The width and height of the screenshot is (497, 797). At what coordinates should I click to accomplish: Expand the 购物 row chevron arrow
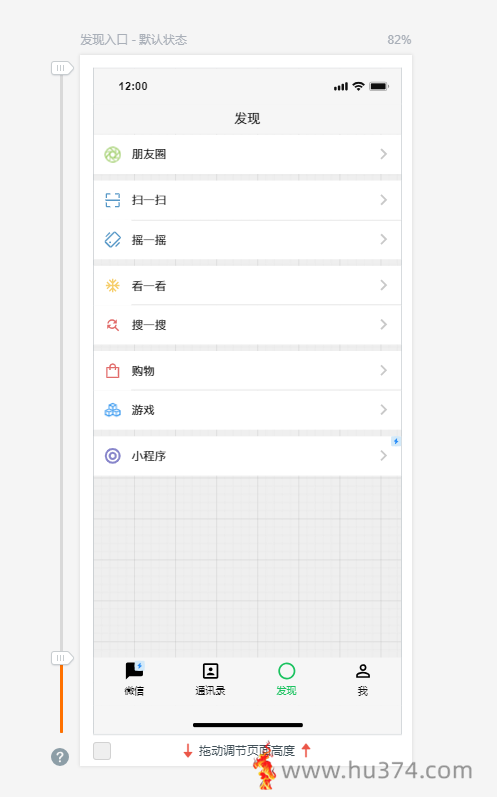[384, 371]
